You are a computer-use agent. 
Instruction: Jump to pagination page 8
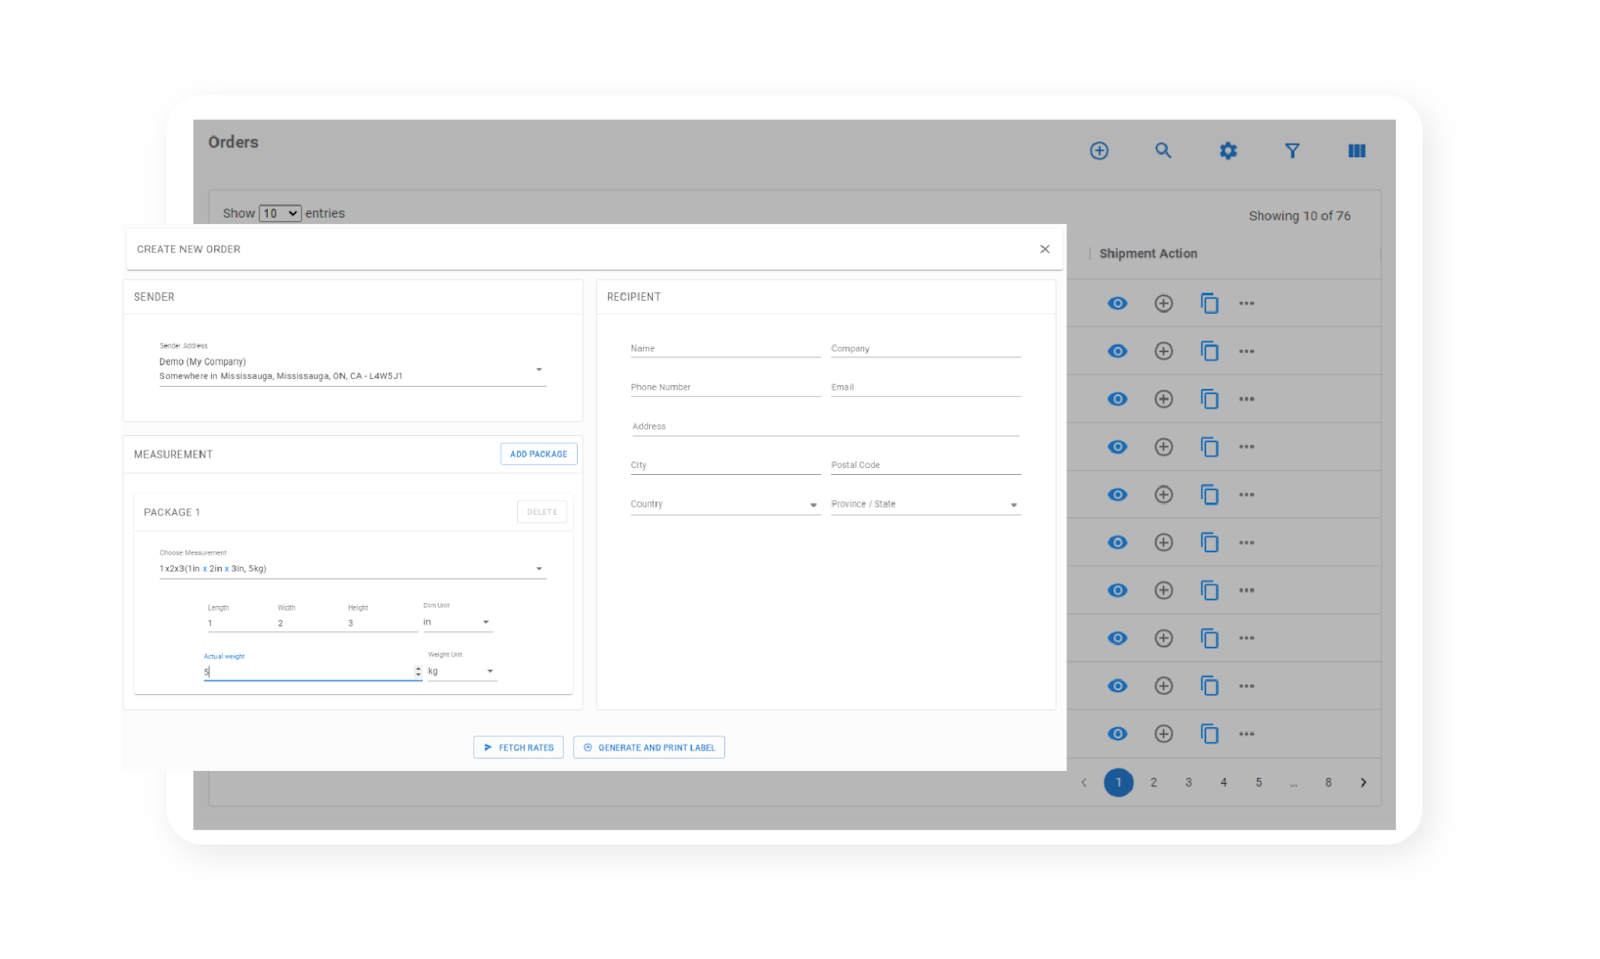click(x=1328, y=783)
